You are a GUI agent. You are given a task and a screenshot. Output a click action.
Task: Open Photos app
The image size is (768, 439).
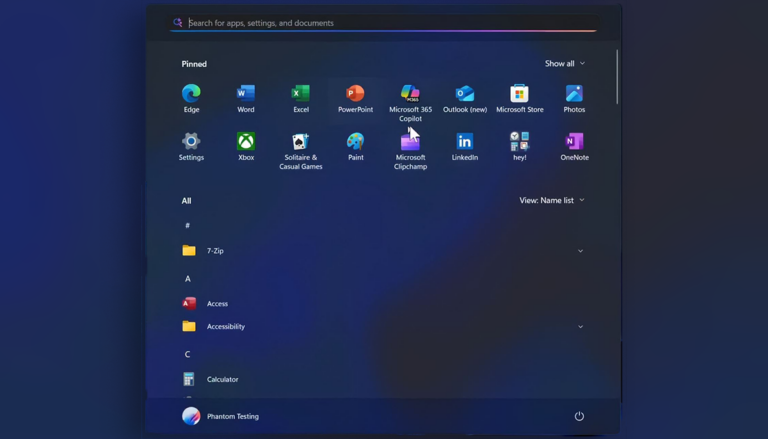tap(574, 98)
